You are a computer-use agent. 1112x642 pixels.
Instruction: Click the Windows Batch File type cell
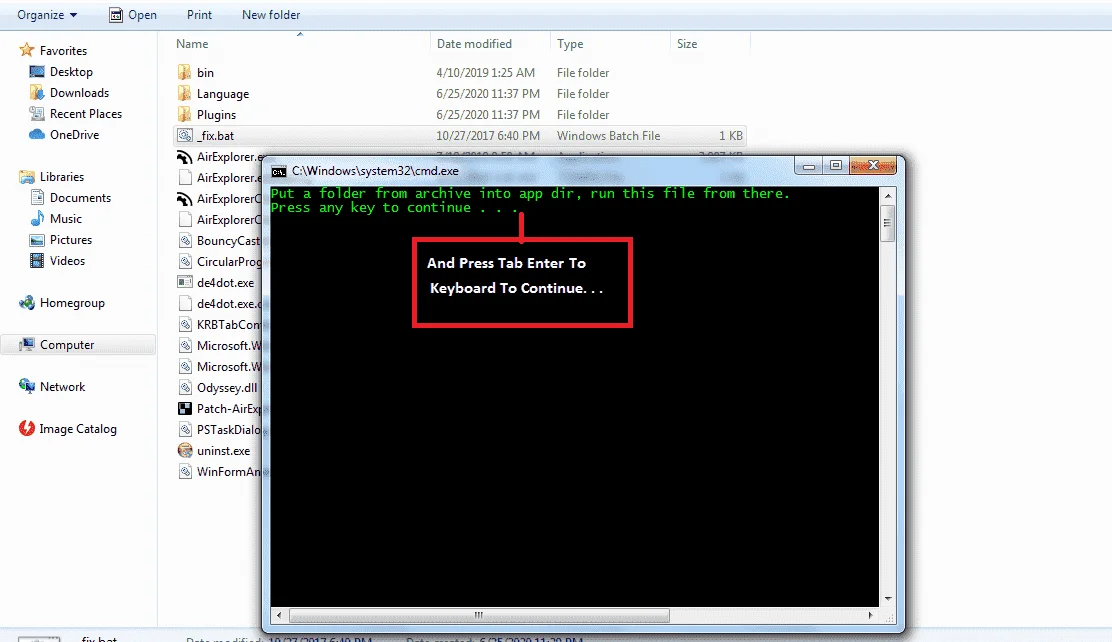pos(608,135)
